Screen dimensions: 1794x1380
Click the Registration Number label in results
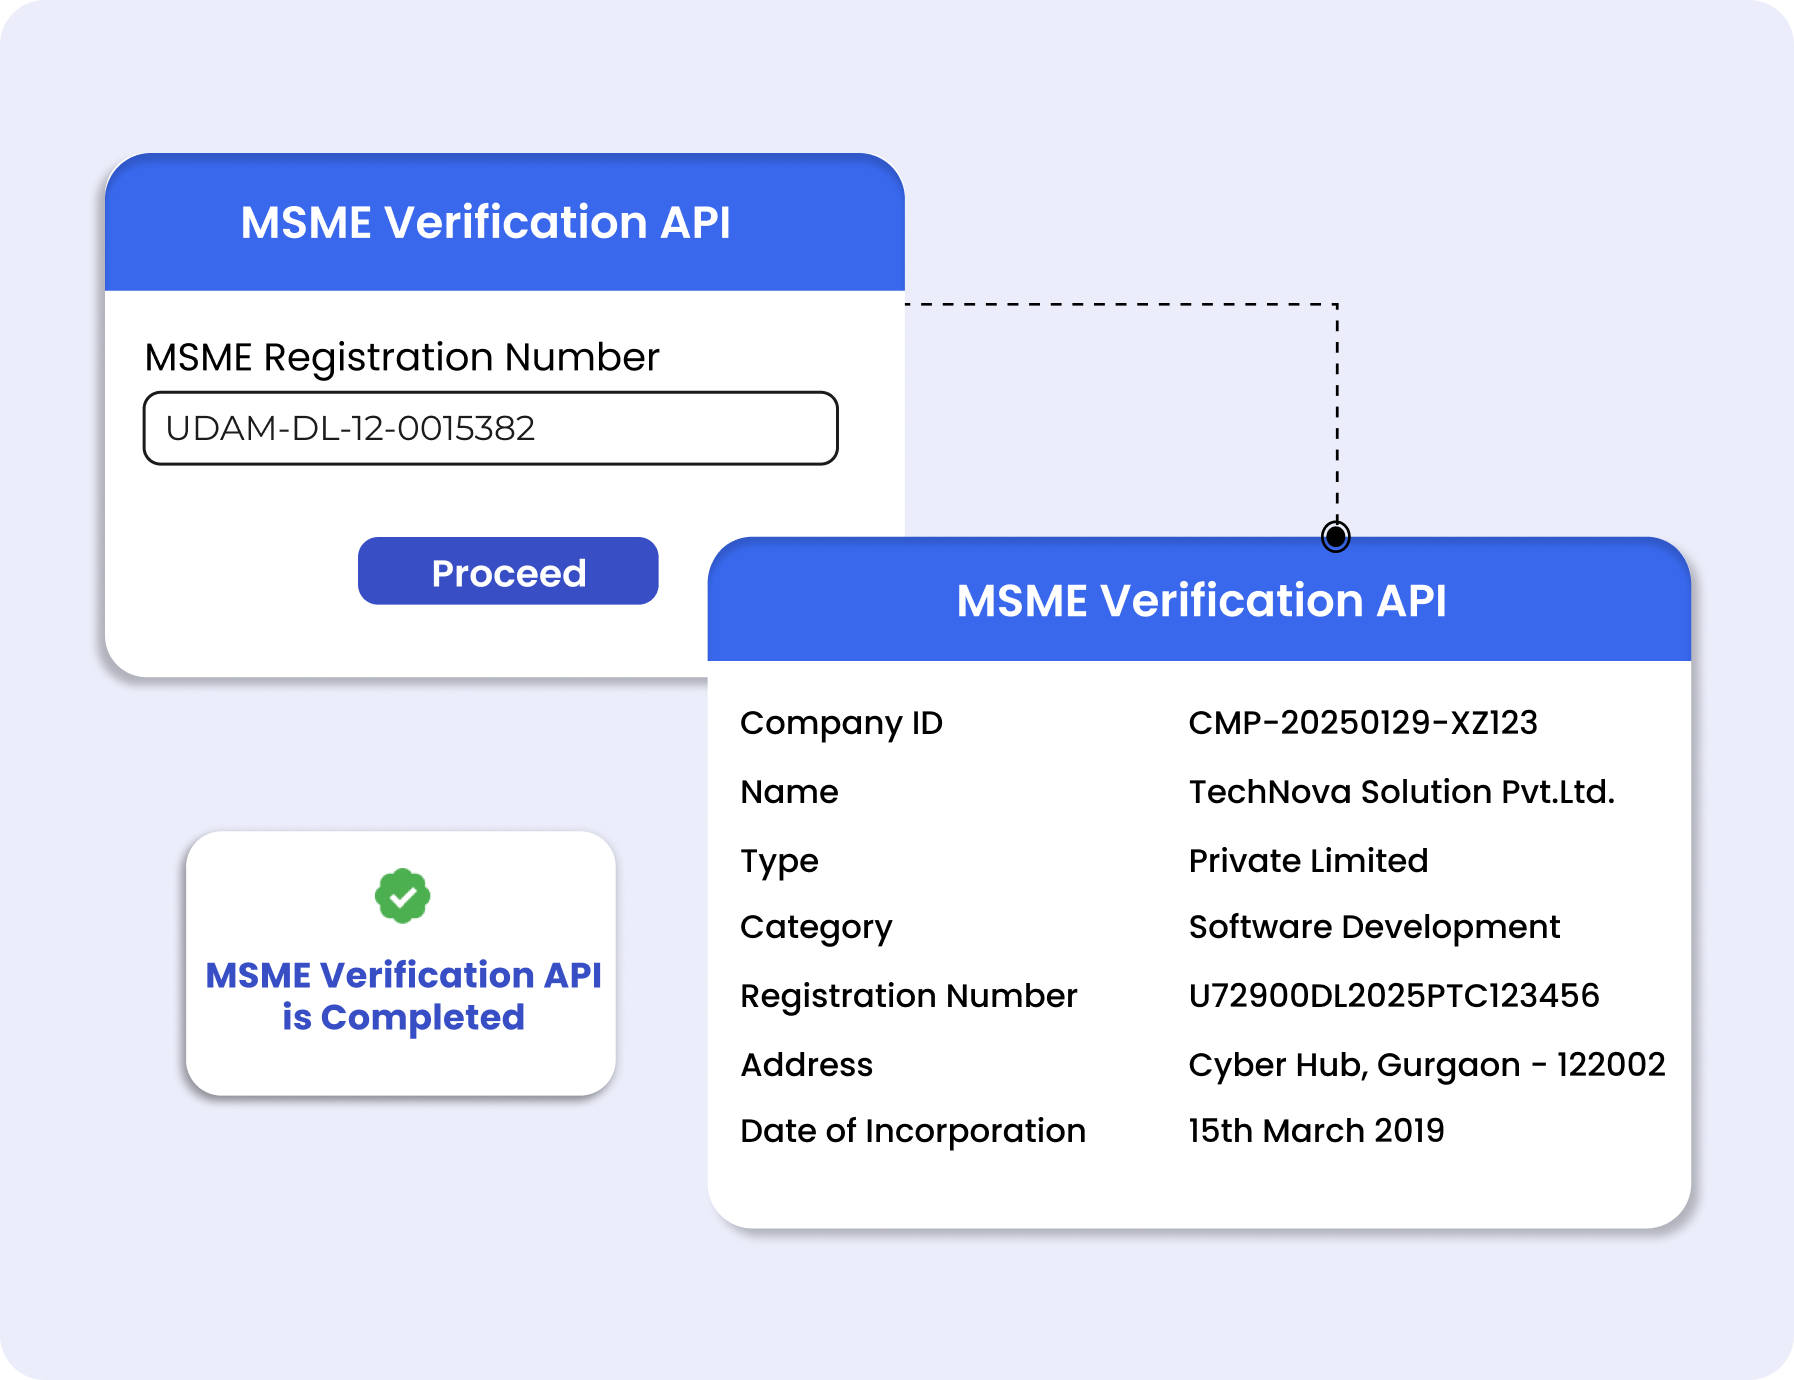point(908,995)
